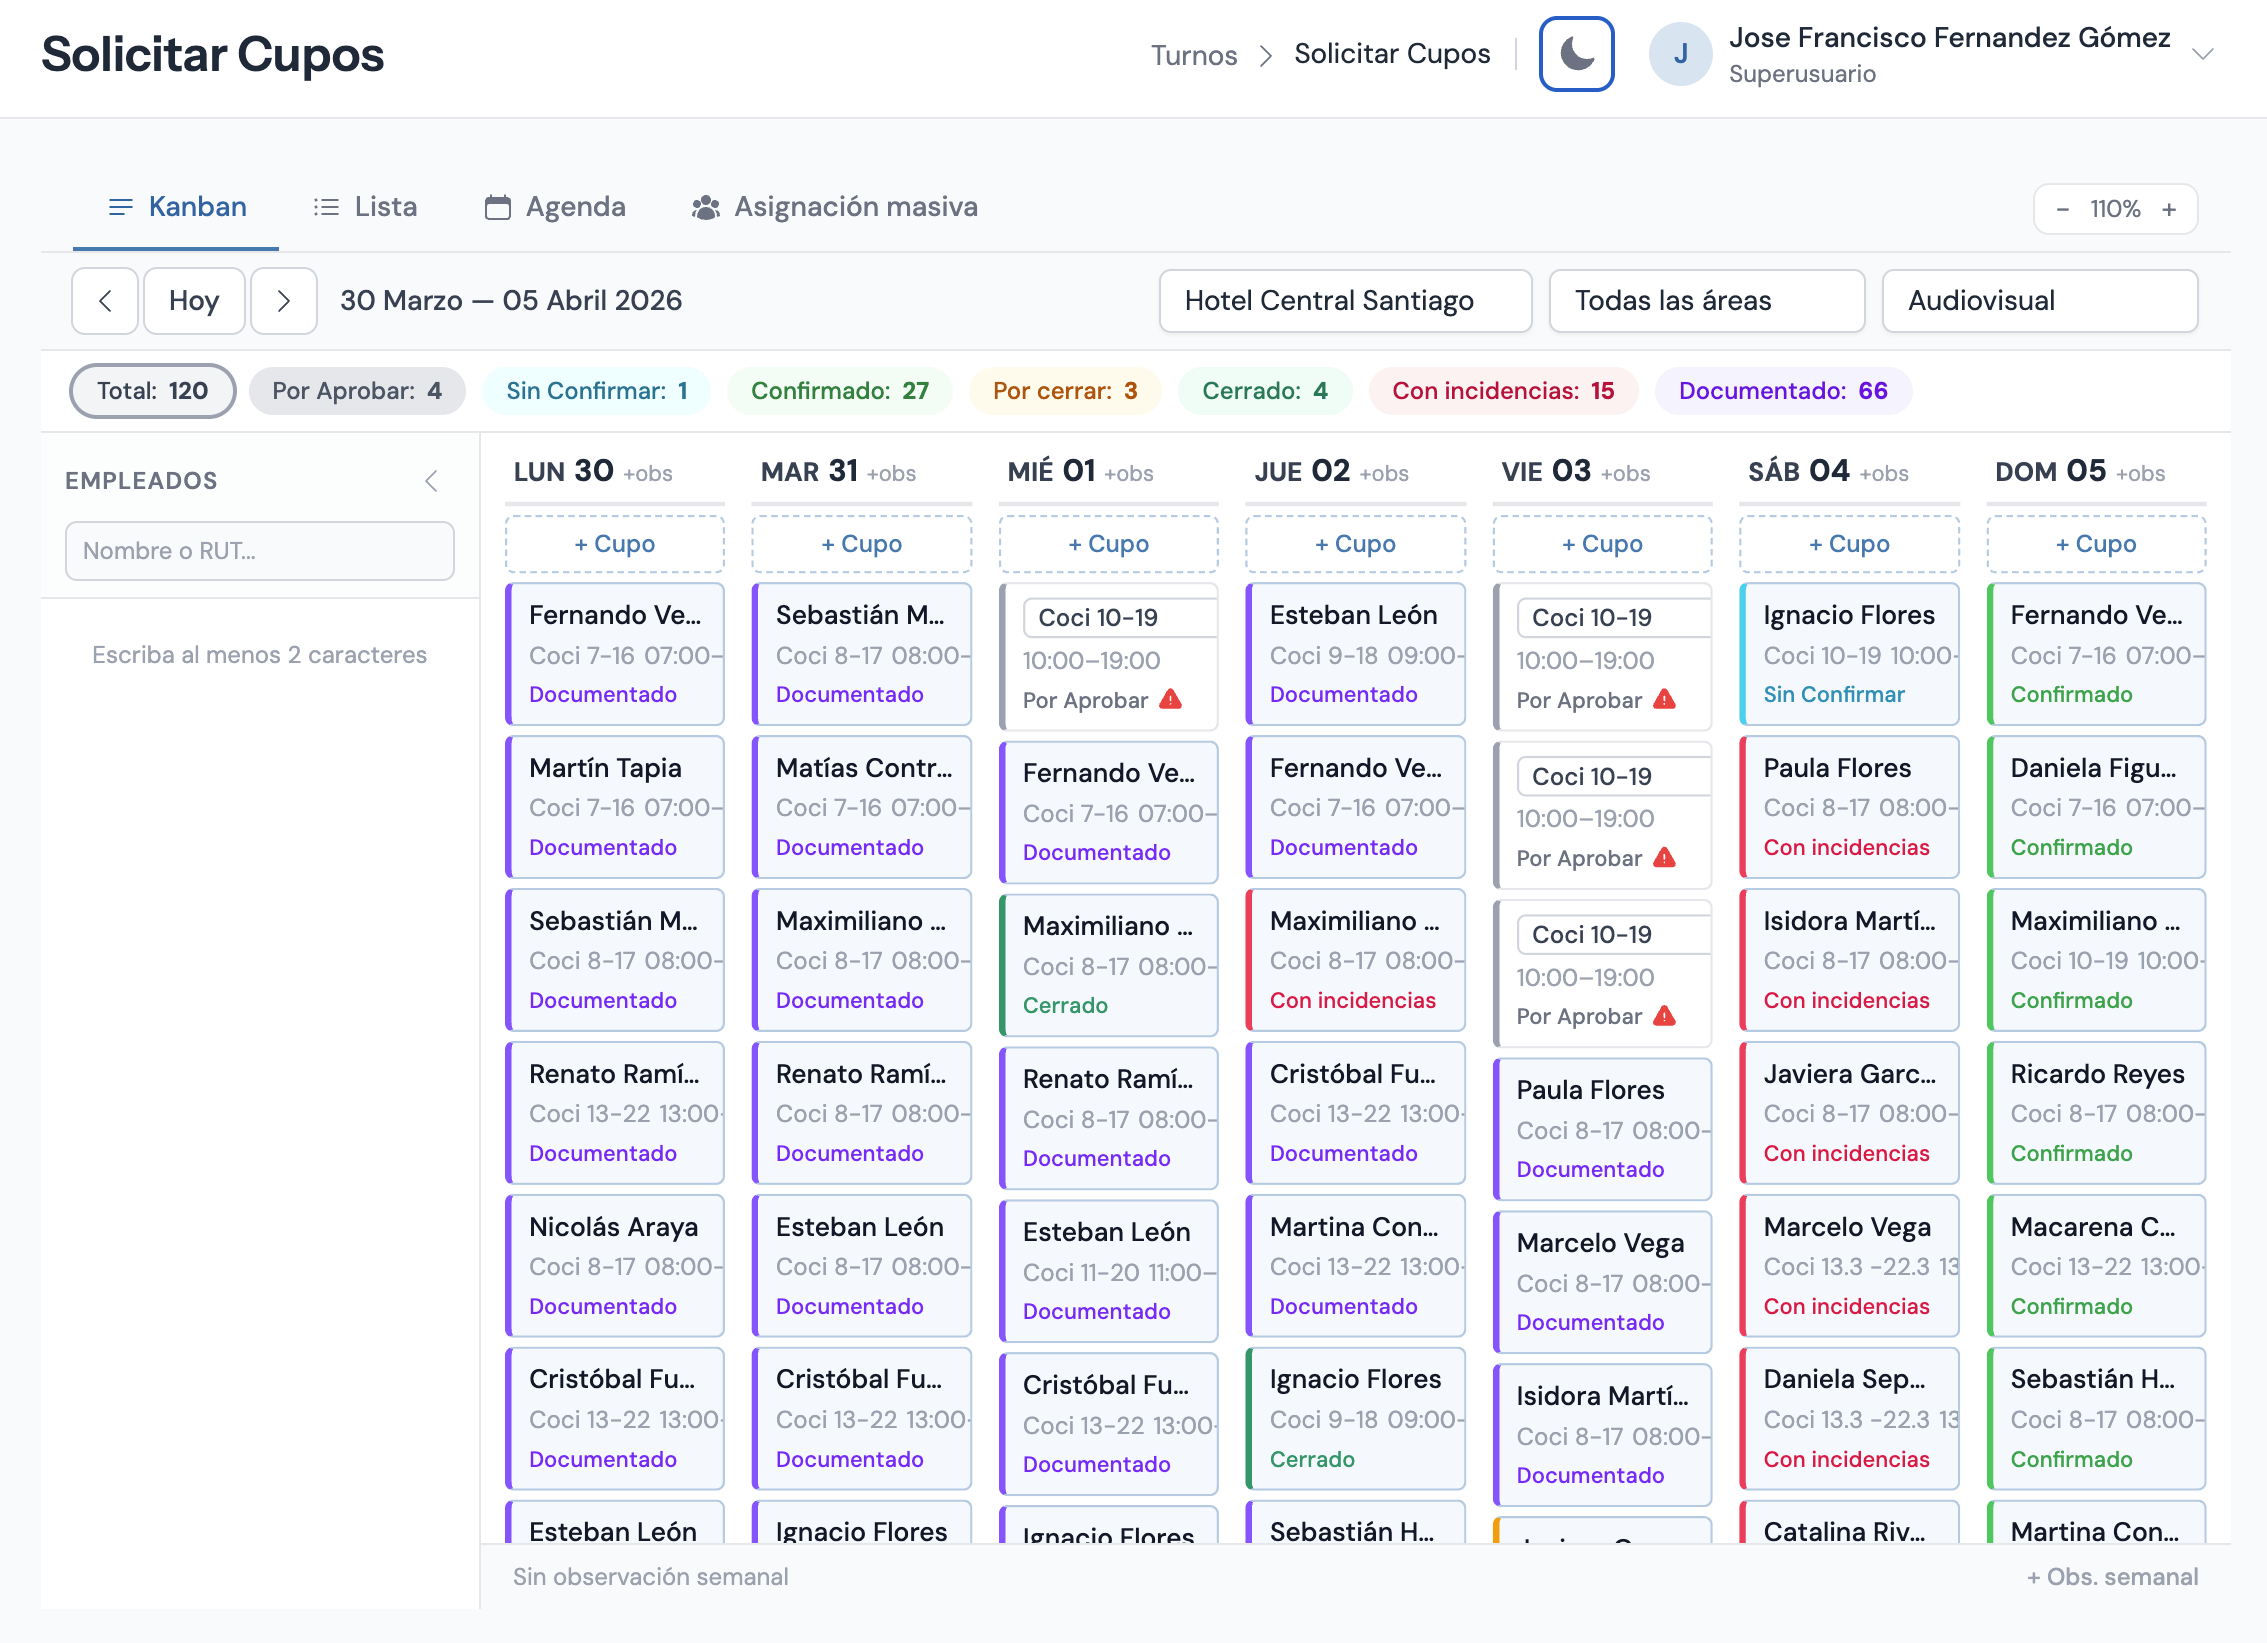The height and width of the screenshot is (1643, 2267).
Task: Open the Audiovisual selector dropdown
Action: [2038, 301]
